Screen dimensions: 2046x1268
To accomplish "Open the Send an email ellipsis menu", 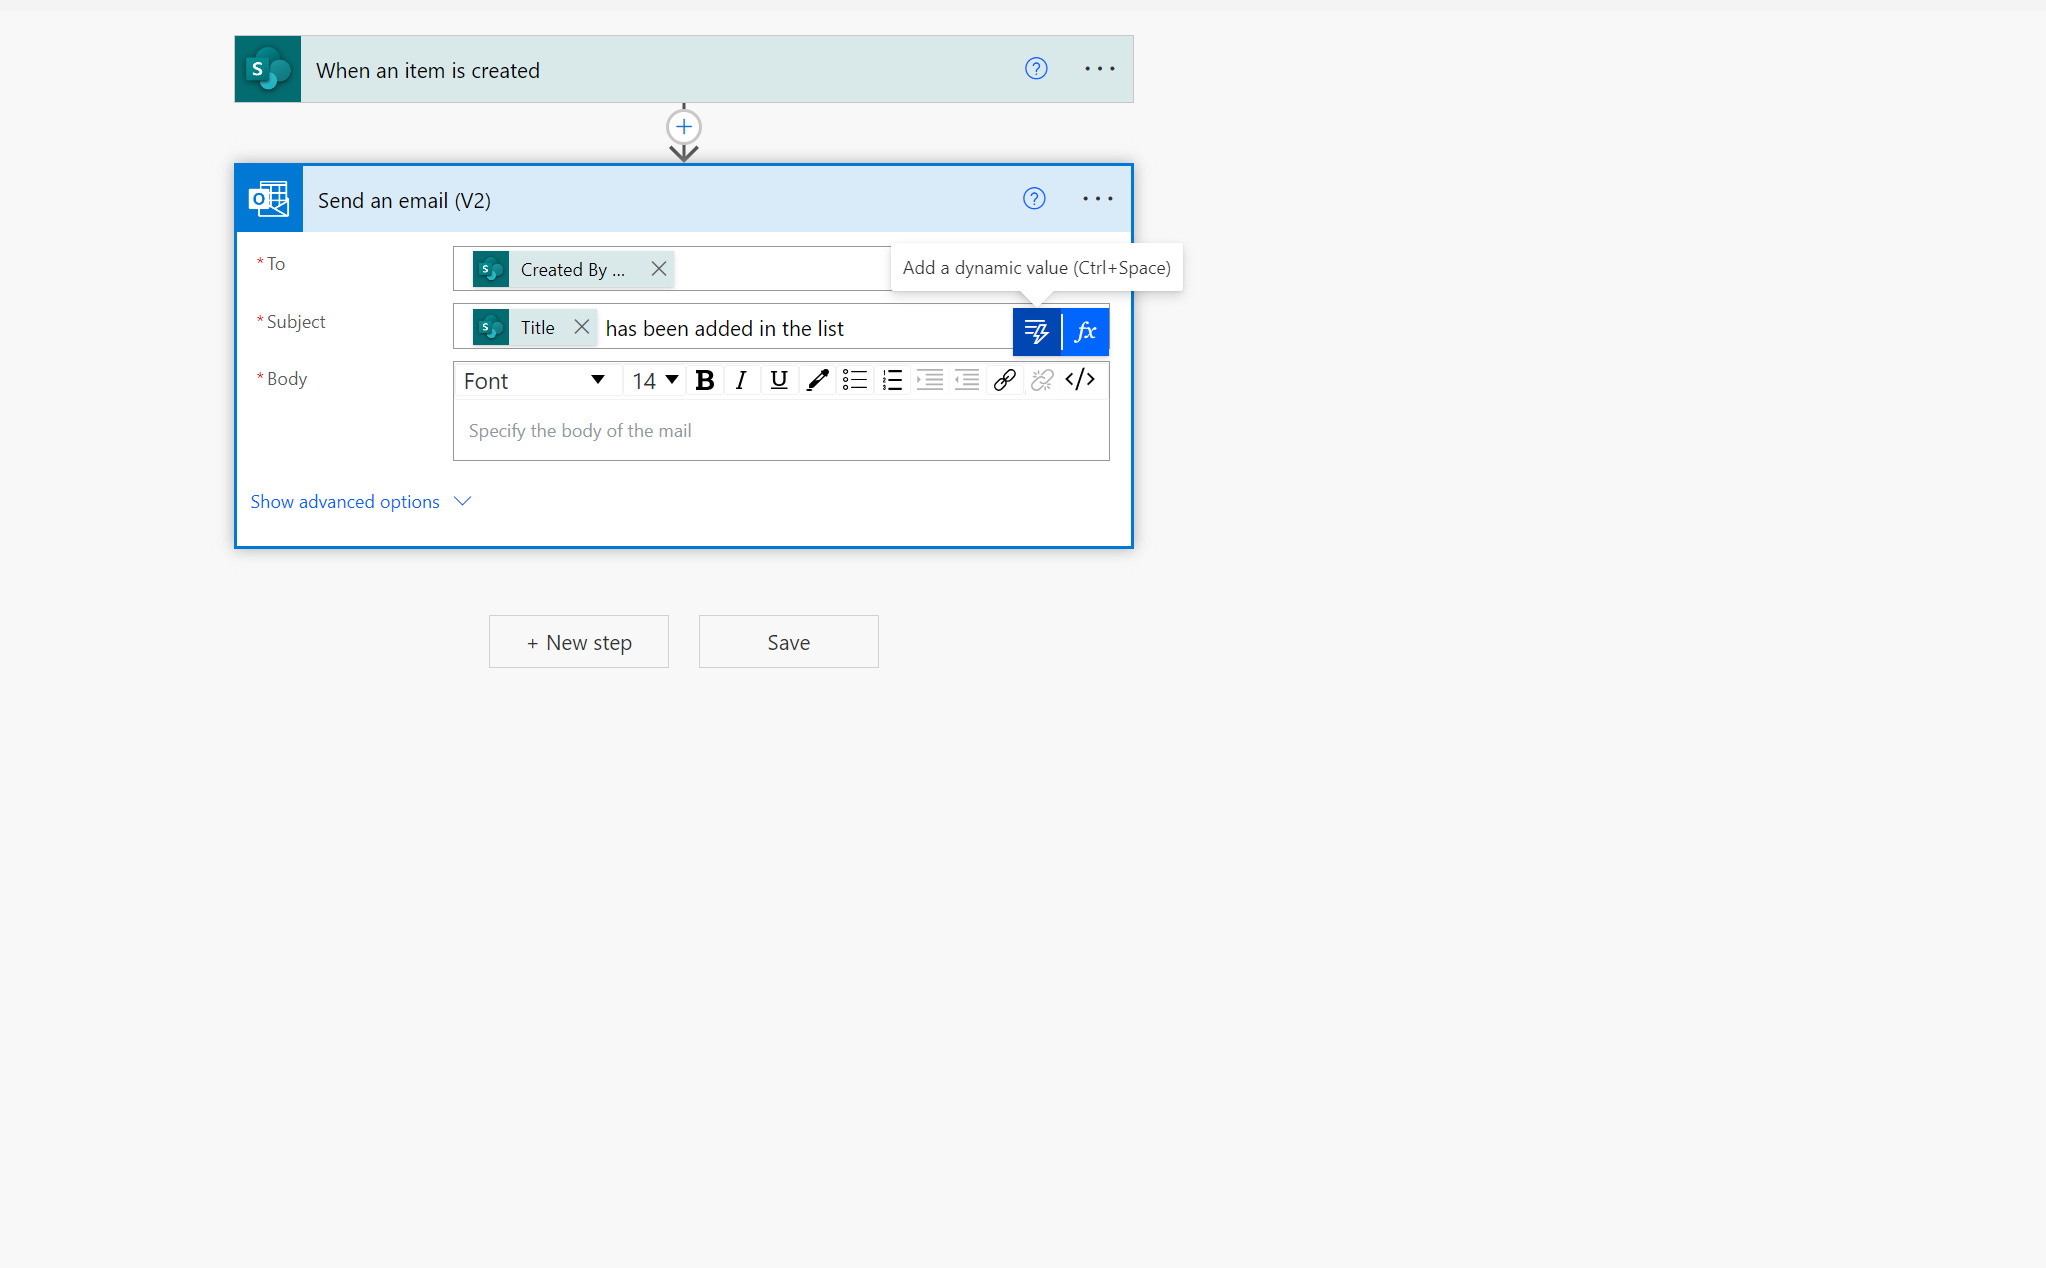I will point(1097,199).
